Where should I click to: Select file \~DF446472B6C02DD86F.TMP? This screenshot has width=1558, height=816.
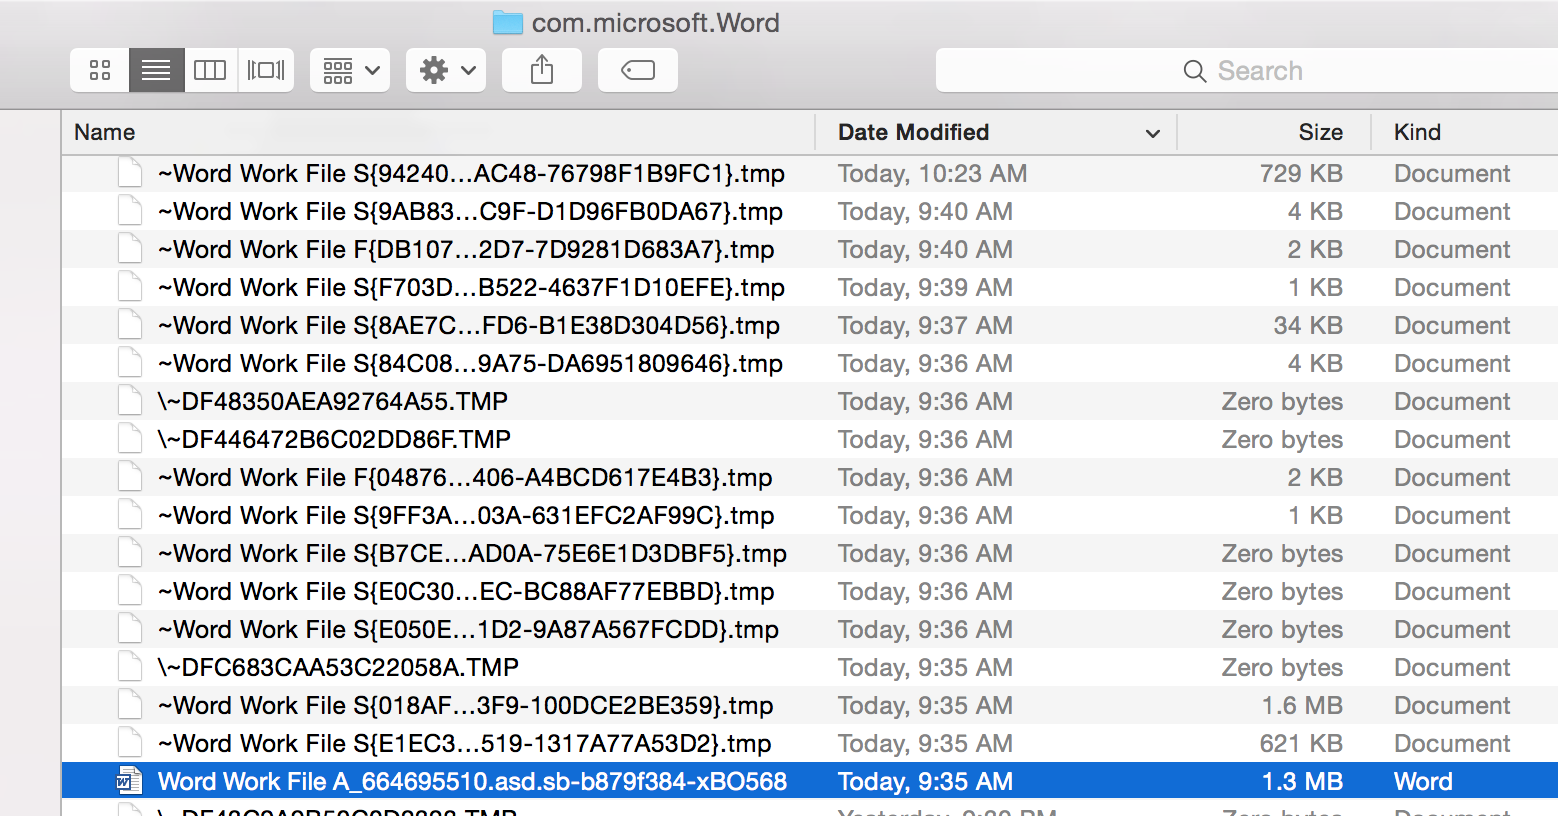coord(334,440)
